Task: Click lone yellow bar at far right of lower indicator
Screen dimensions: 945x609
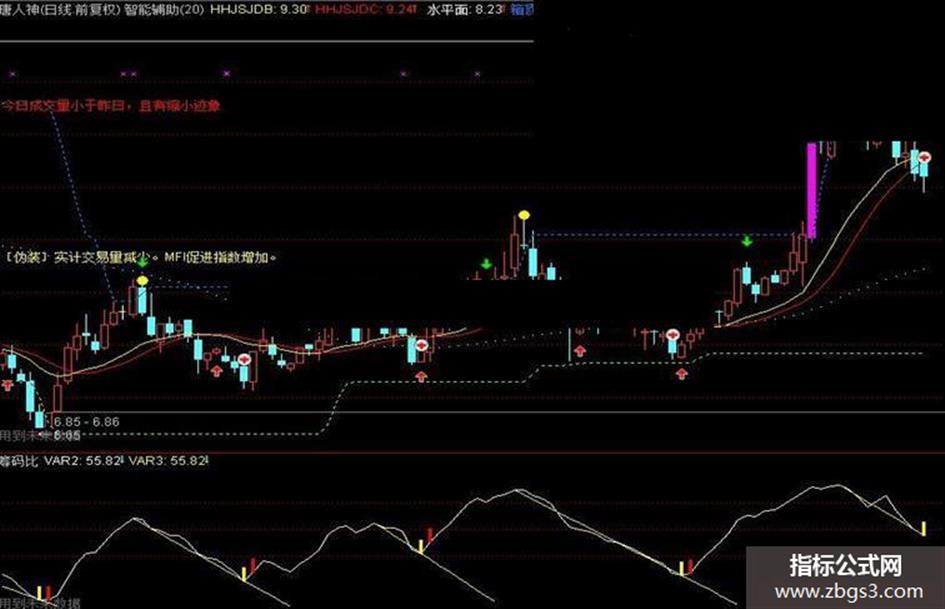Action: (923, 528)
